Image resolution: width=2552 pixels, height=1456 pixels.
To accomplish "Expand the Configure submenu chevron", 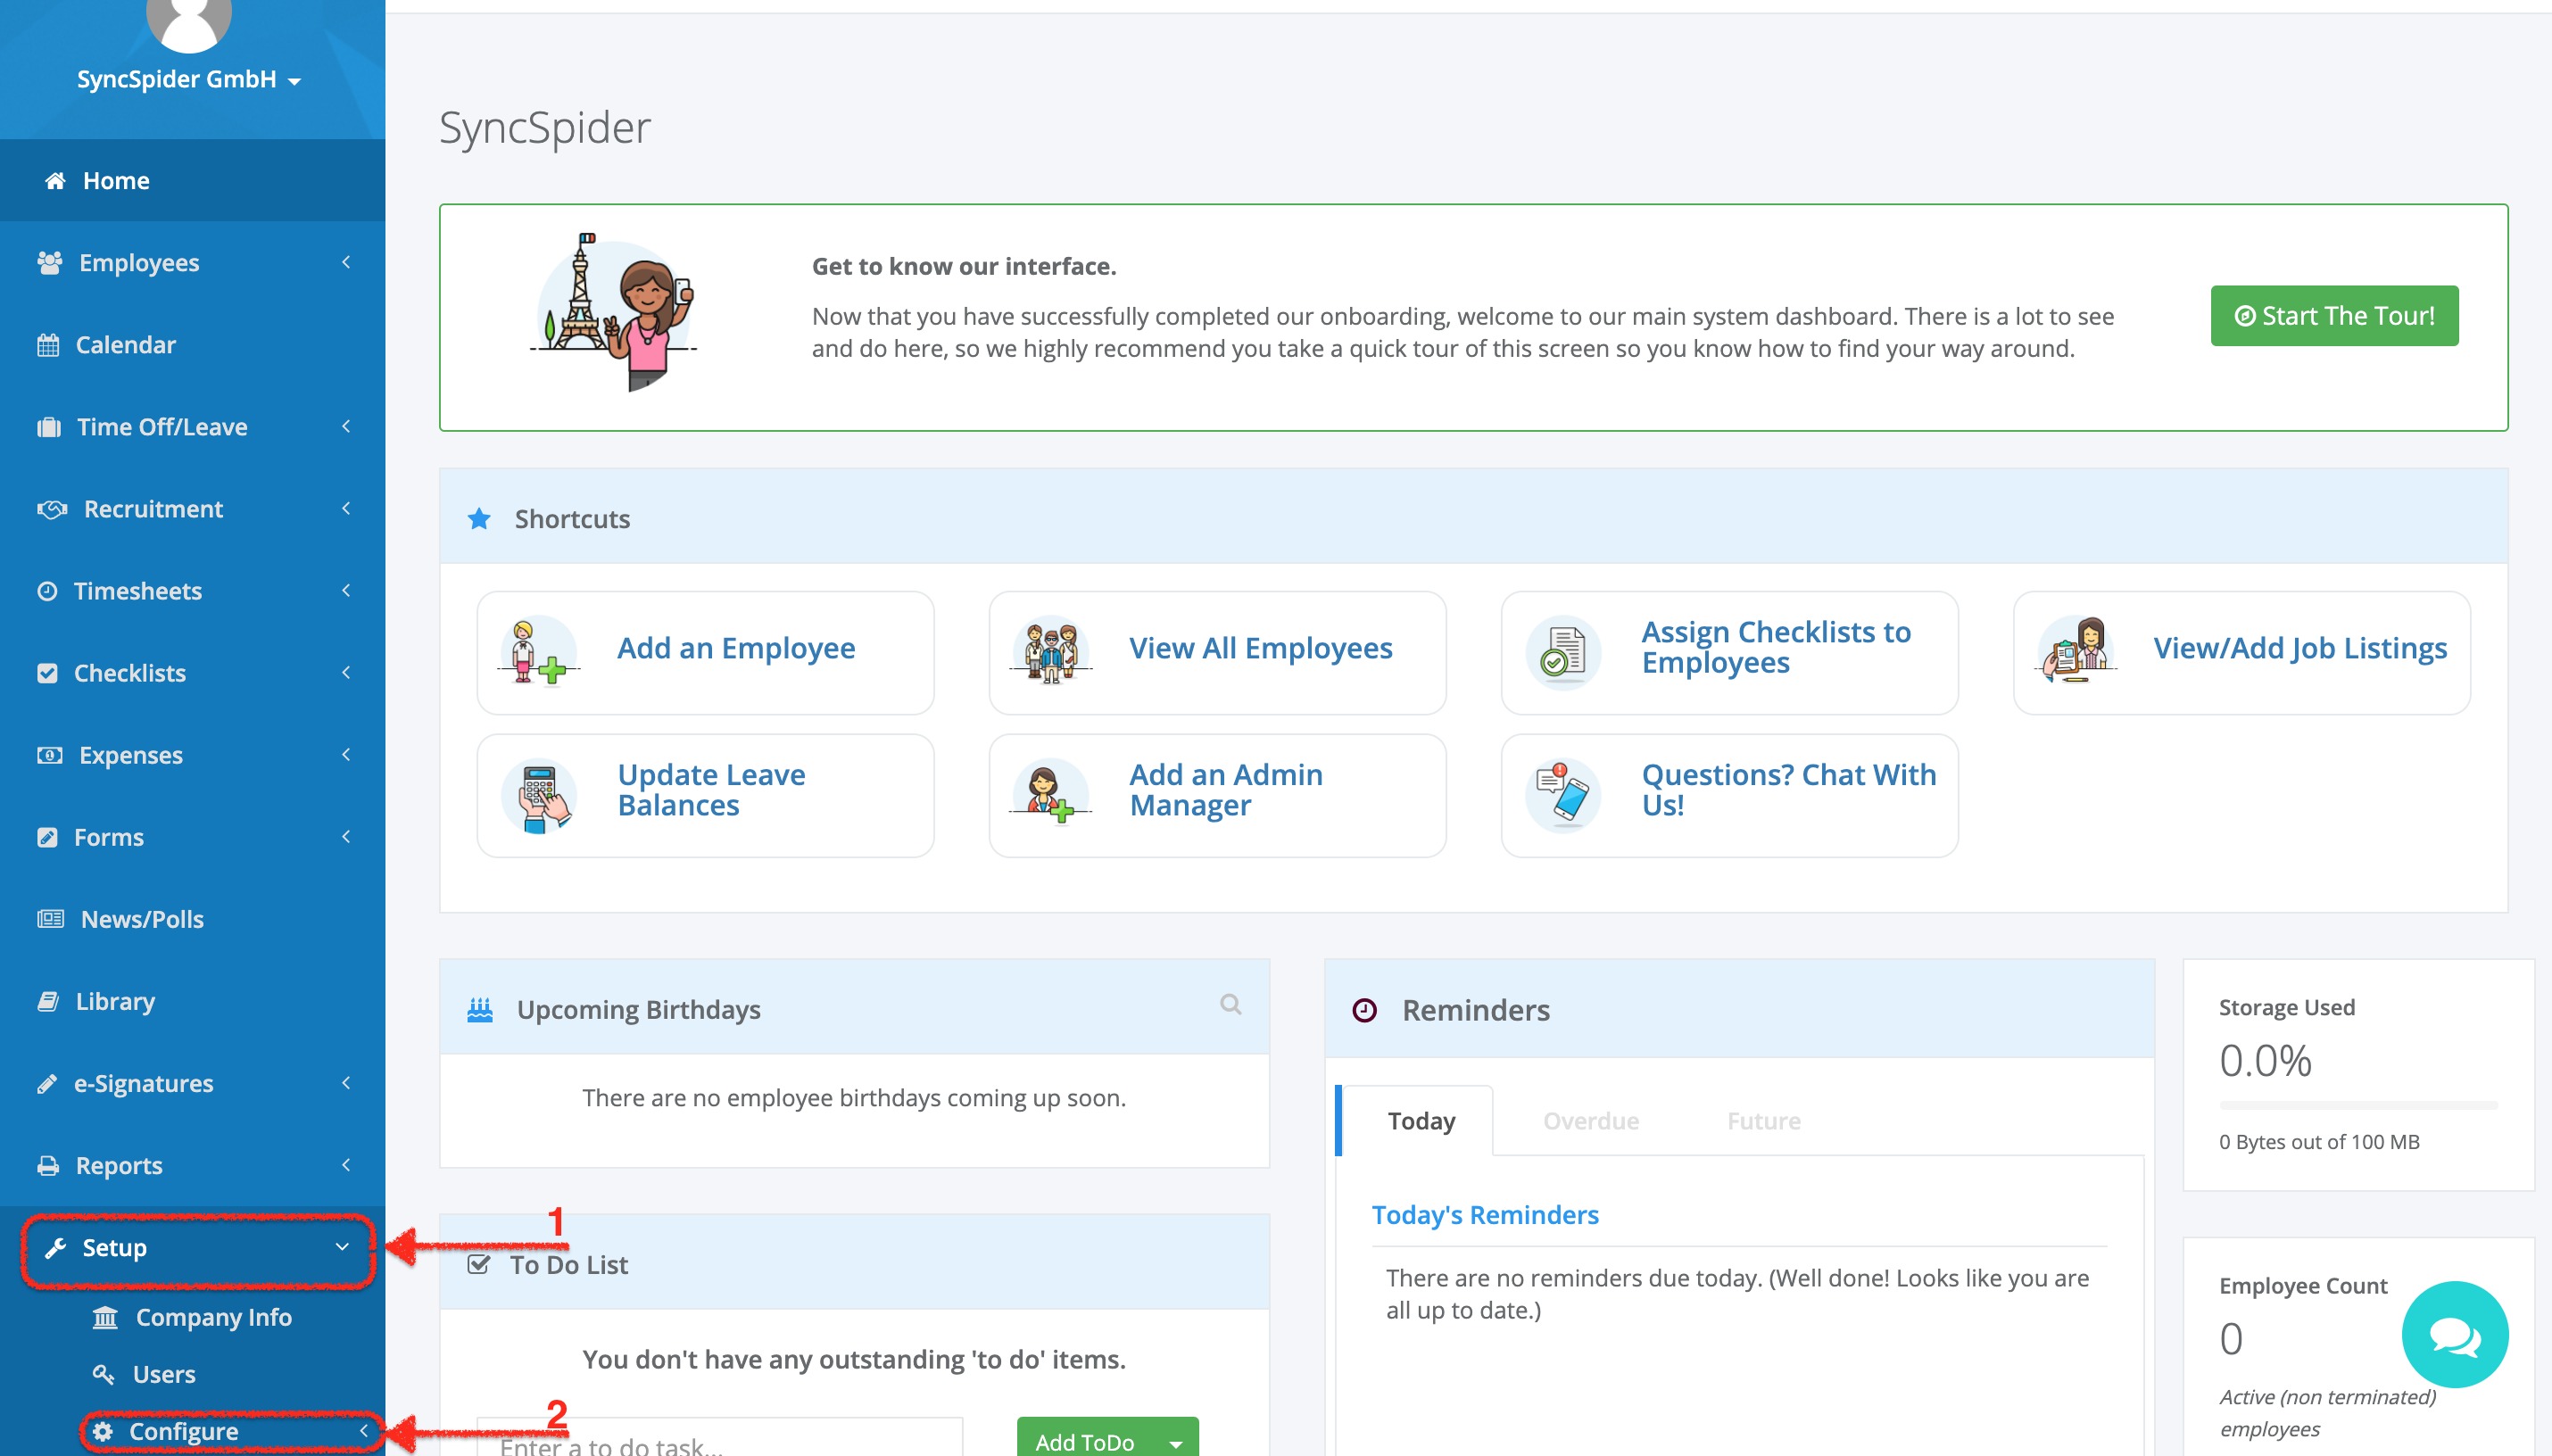I will (364, 1431).
